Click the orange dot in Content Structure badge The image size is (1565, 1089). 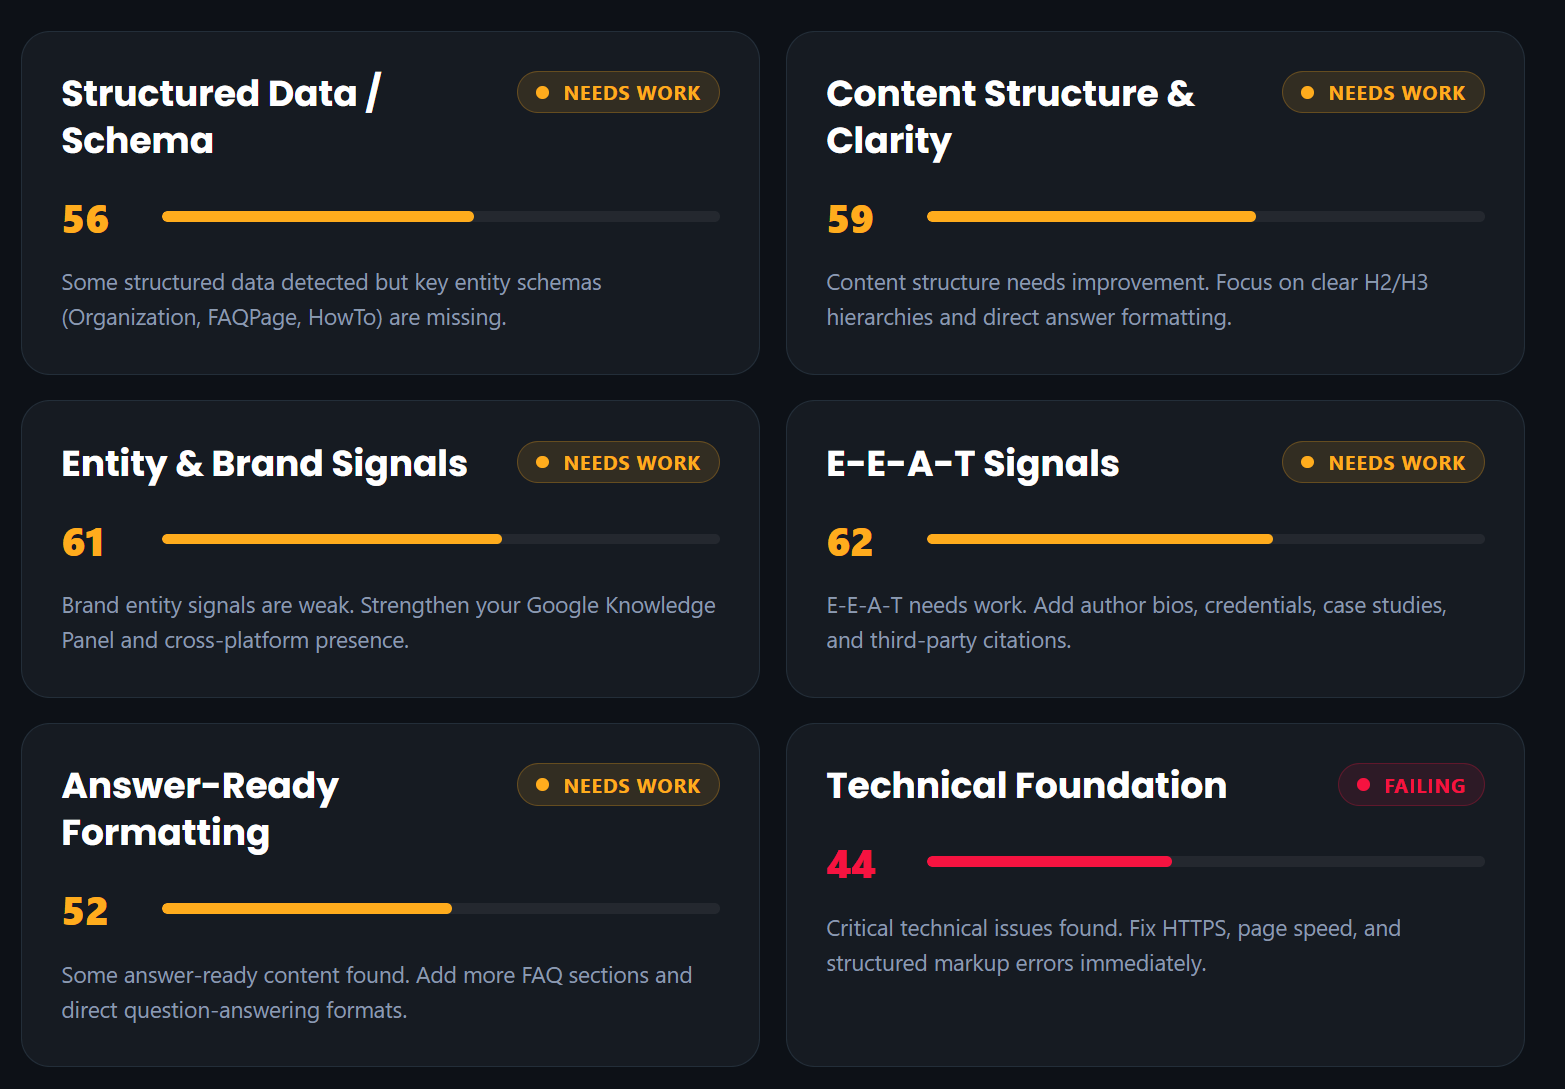(1307, 92)
